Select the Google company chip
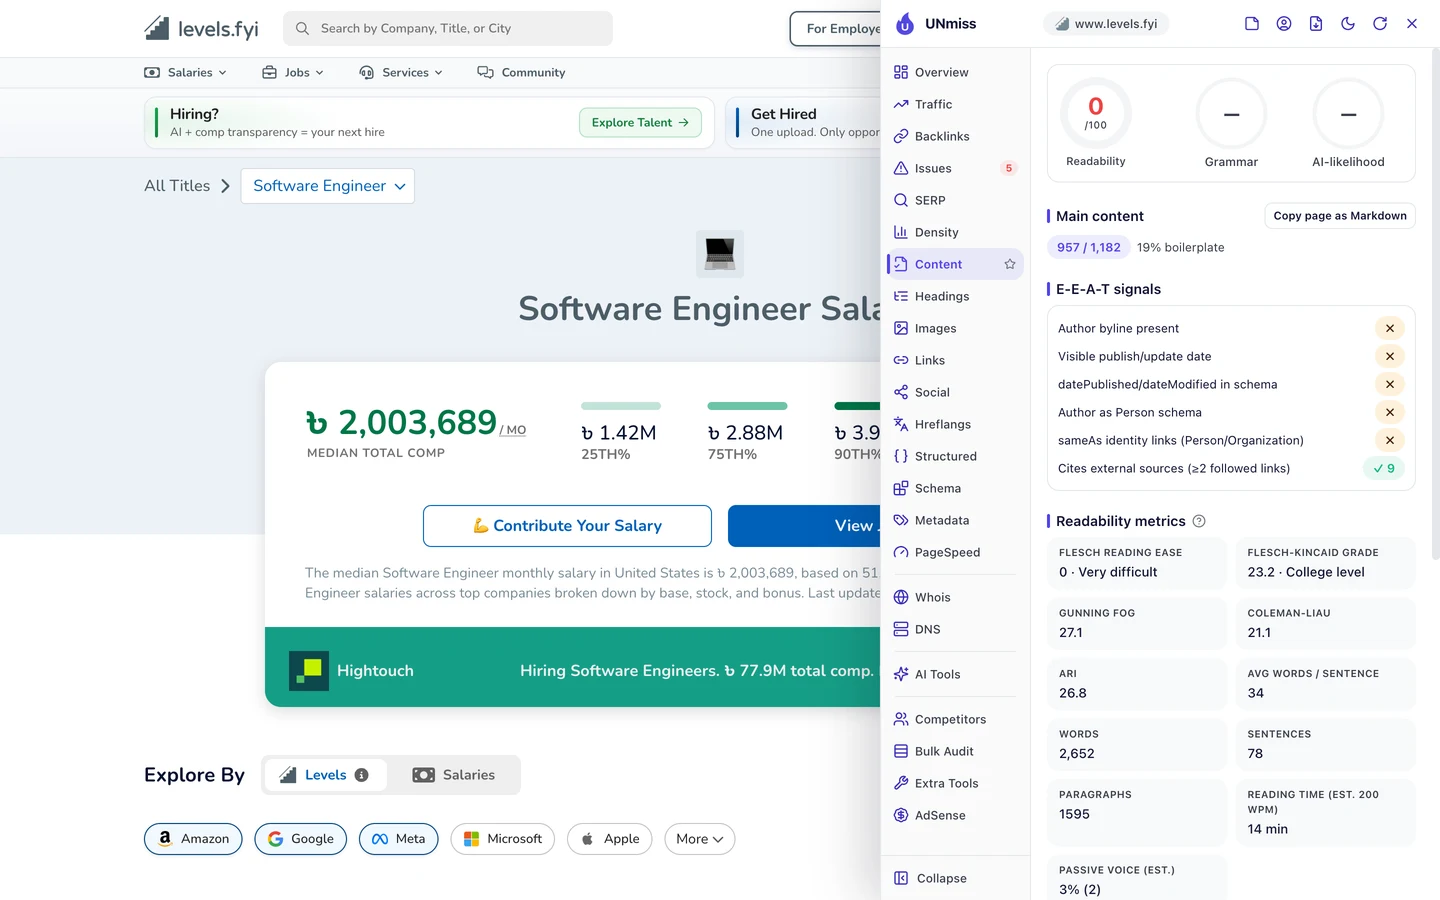The height and width of the screenshot is (900, 1440). pos(301,839)
